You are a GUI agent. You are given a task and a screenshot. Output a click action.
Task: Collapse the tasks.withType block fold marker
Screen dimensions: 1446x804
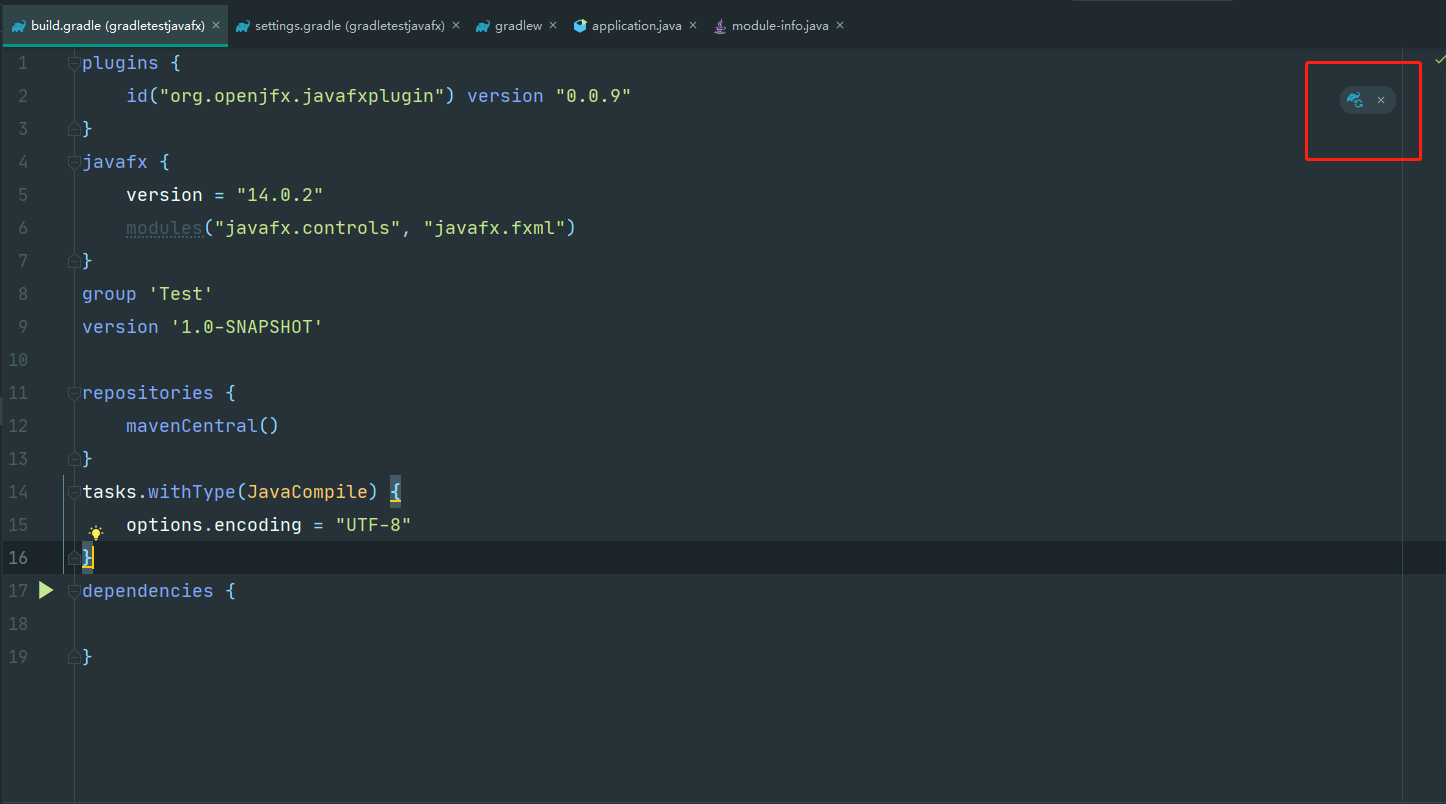click(73, 492)
